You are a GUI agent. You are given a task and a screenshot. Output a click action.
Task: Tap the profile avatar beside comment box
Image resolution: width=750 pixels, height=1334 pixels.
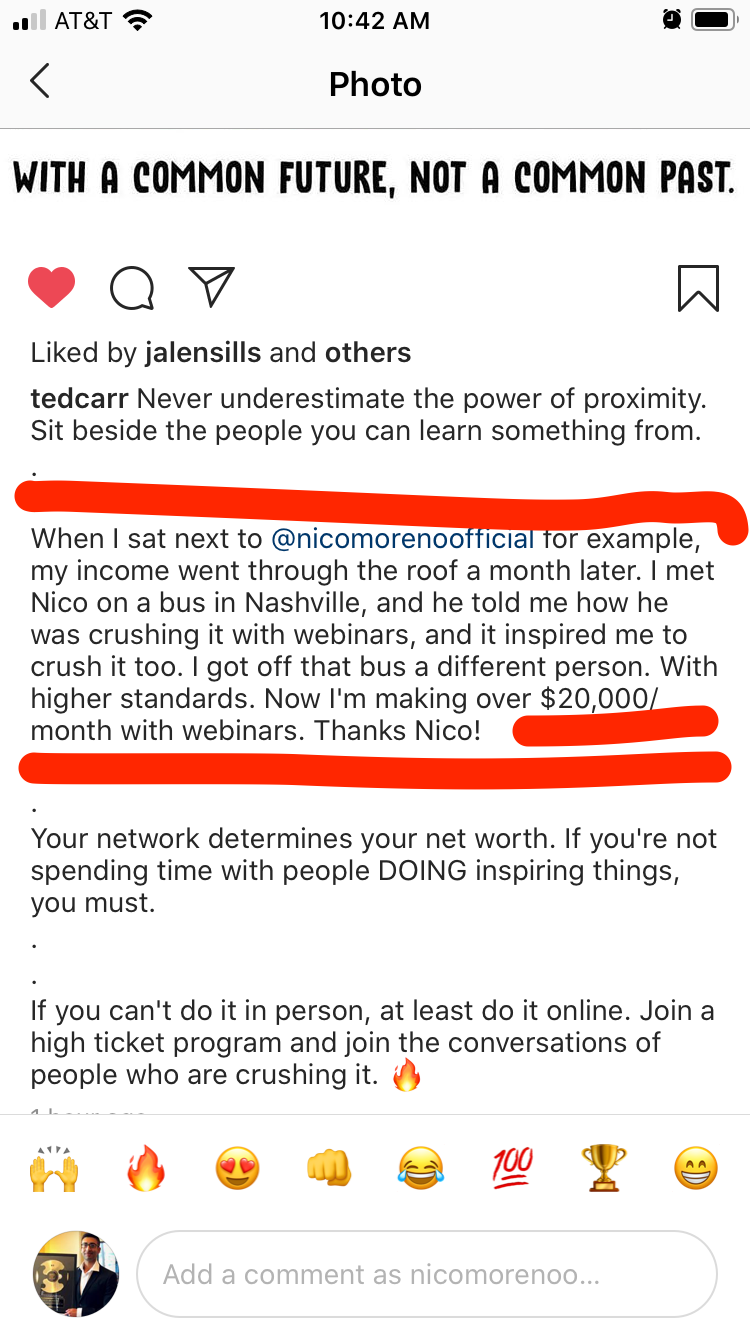pyautogui.click(x=76, y=1275)
